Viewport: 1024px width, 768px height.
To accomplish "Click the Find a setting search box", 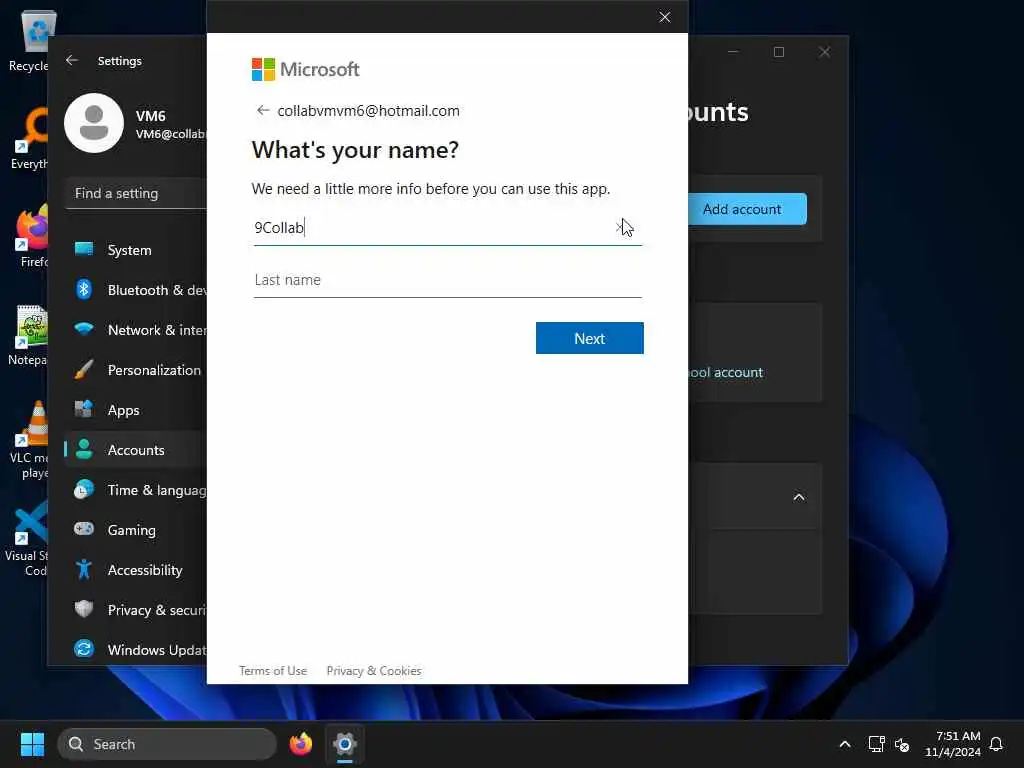I will coord(136,193).
